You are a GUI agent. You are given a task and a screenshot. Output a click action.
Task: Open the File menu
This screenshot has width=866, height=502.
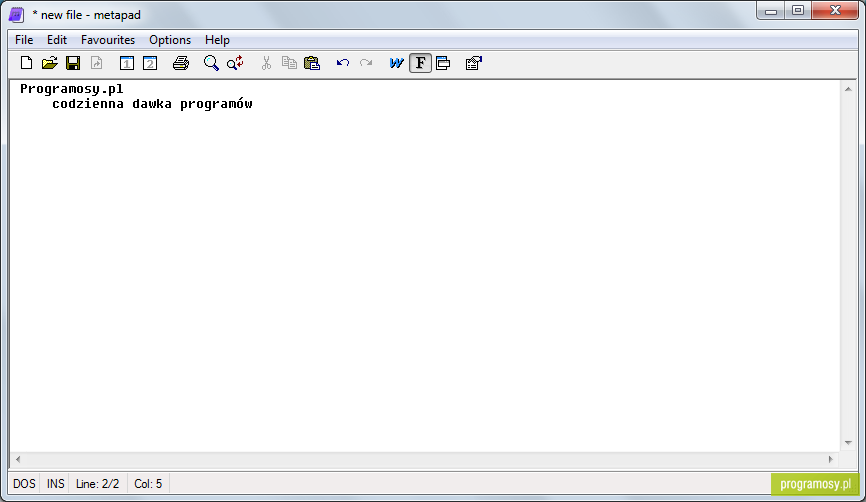[x=24, y=40]
